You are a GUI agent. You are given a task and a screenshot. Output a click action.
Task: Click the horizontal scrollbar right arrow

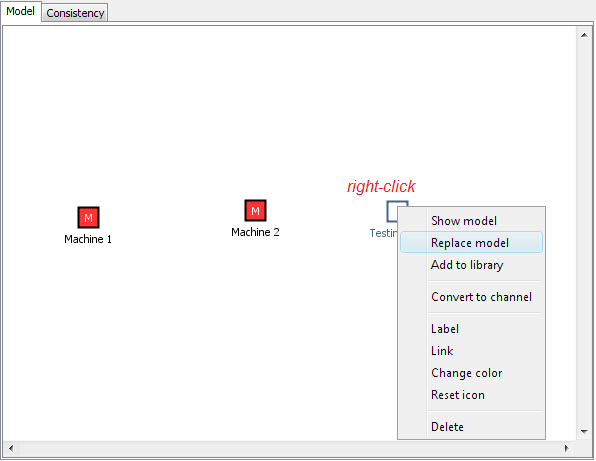pos(567,448)
